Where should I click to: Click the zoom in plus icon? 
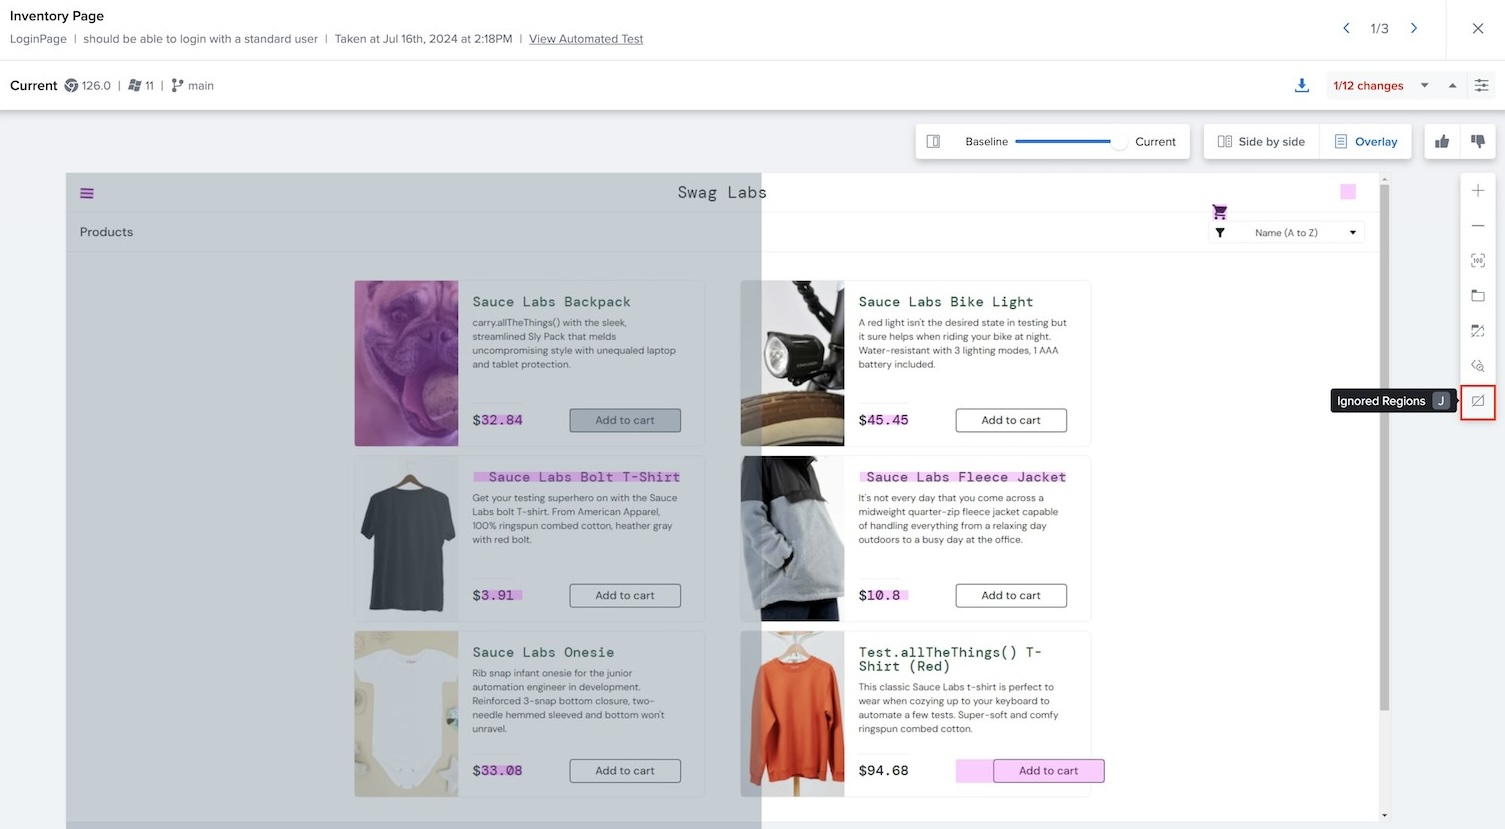[1478, 191]
